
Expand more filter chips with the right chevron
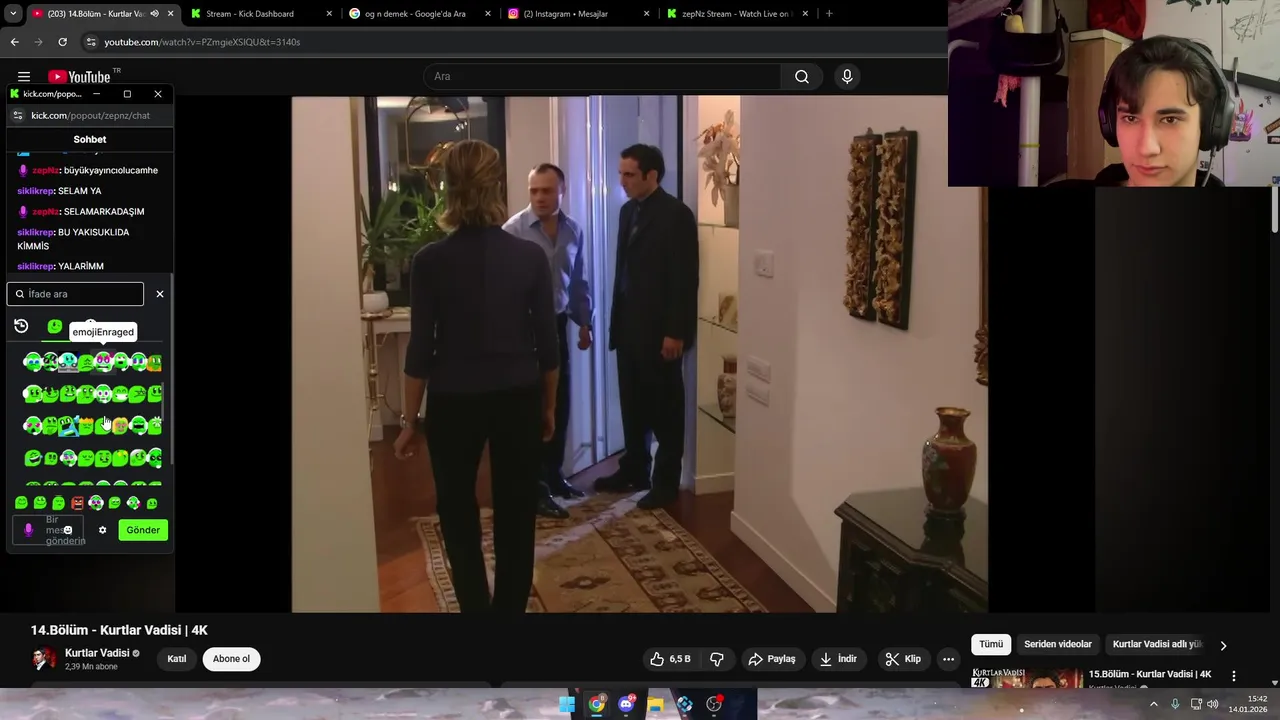[x=1223, y=645]
